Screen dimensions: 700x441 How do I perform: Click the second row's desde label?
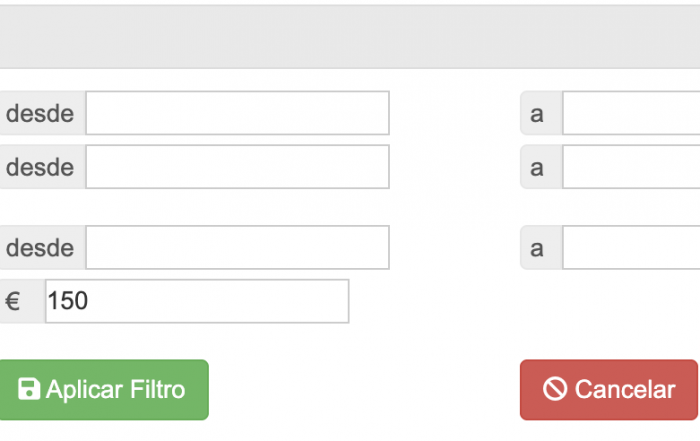point(40,167)
